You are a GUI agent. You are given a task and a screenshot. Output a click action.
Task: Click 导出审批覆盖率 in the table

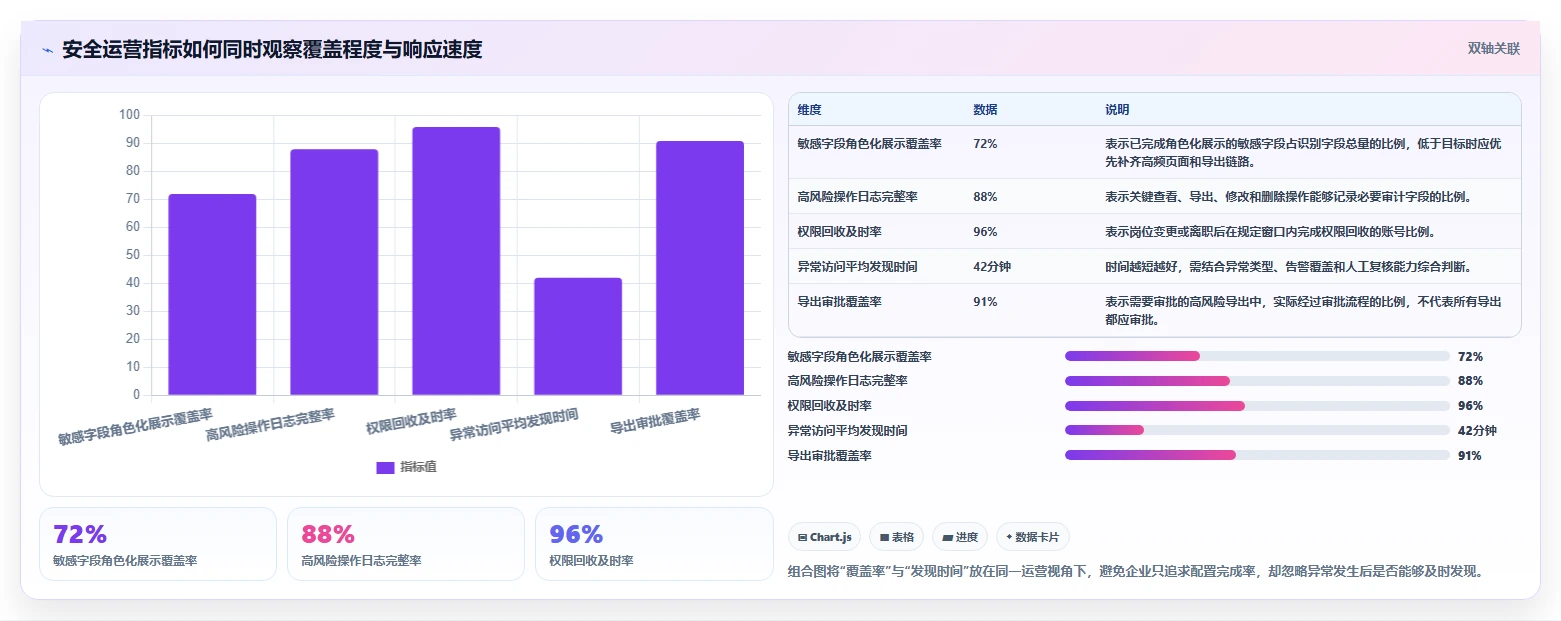click(x=840, y=301)
